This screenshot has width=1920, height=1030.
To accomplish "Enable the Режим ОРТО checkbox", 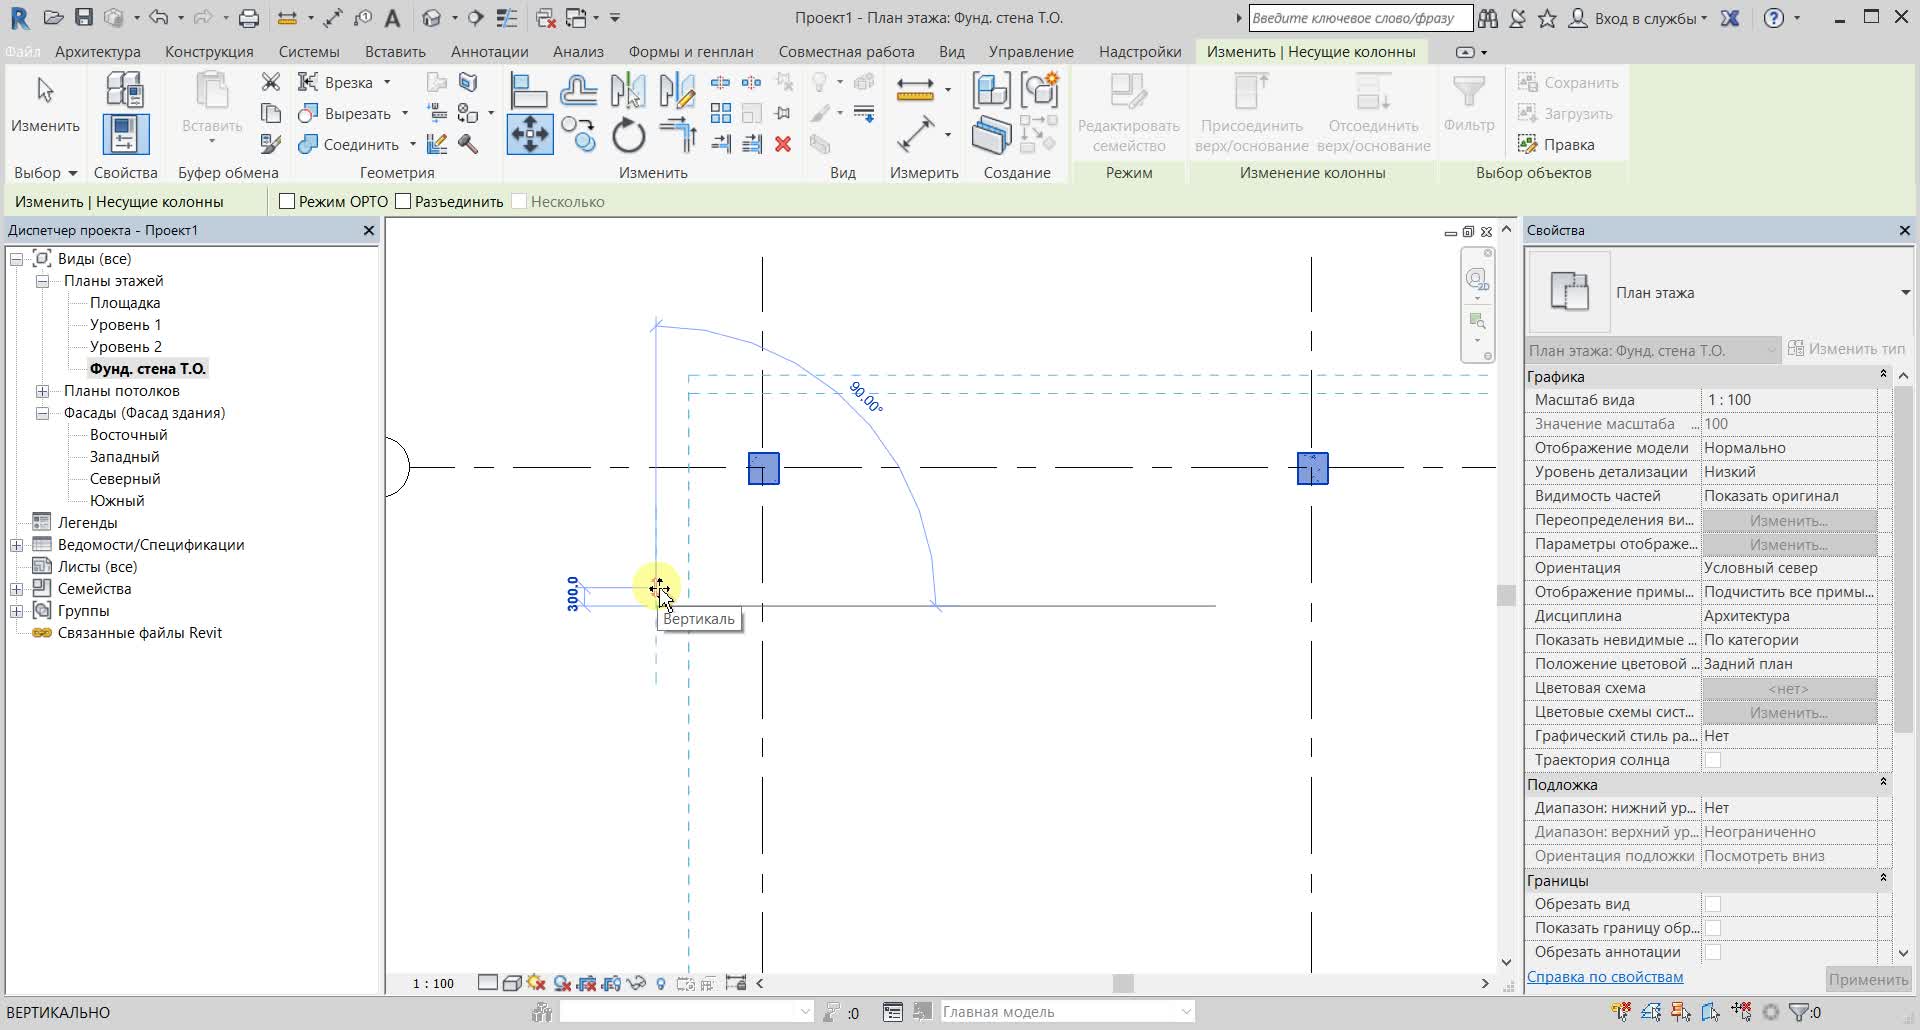I will (x=287, y=201).
